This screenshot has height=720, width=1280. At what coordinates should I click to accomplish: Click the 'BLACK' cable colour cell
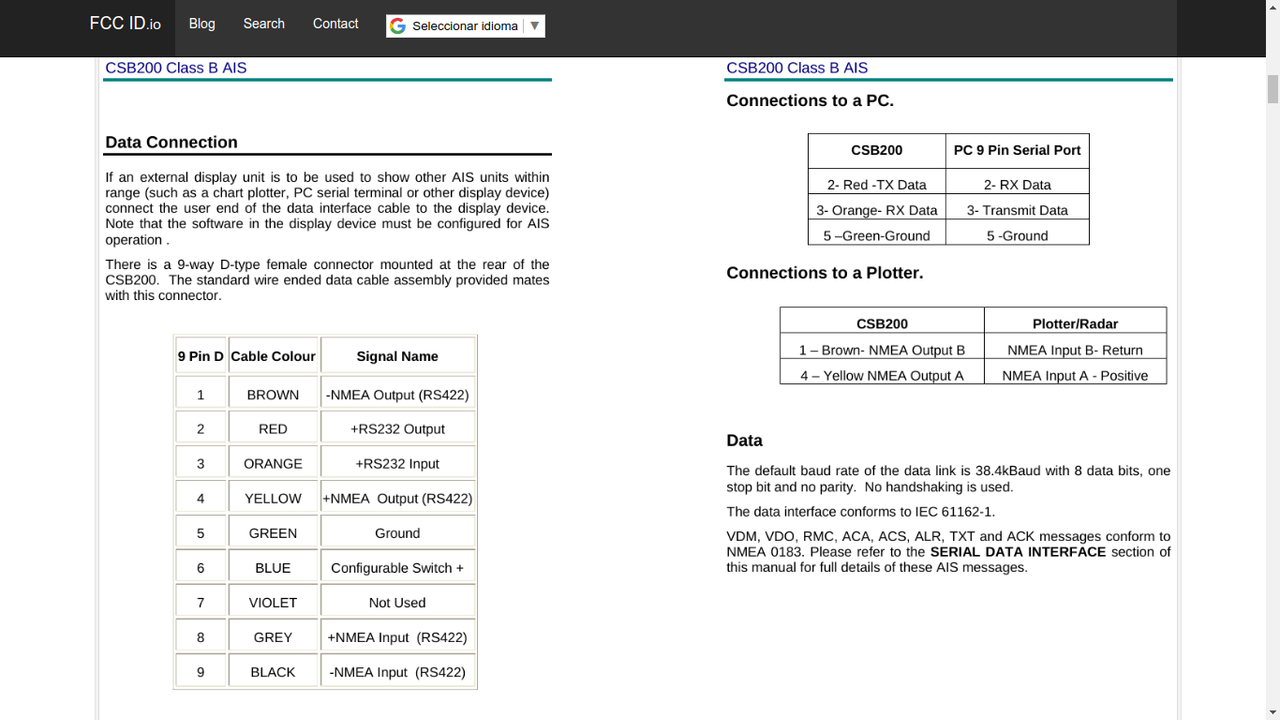tap(273, 672)
